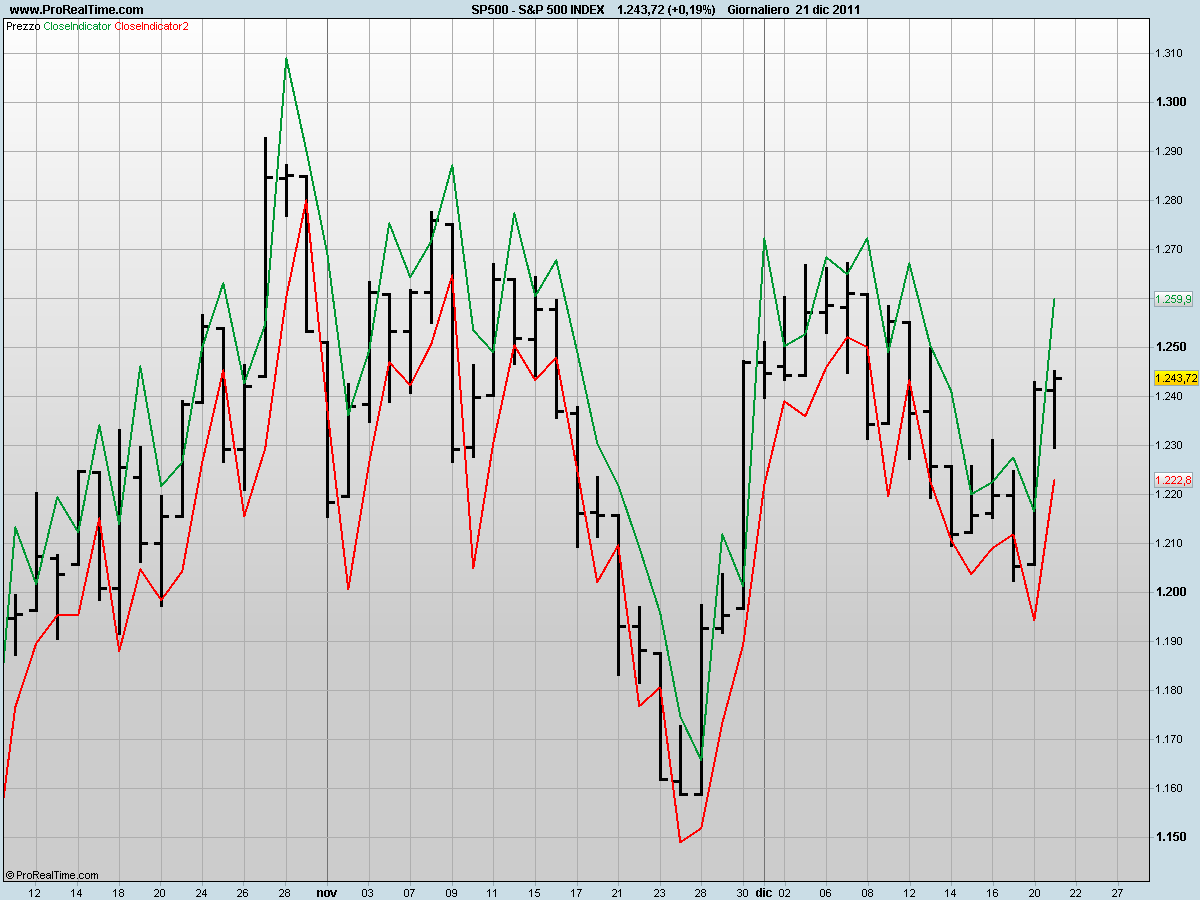Click the 1.240 price axis label

tap(1170, 396)
